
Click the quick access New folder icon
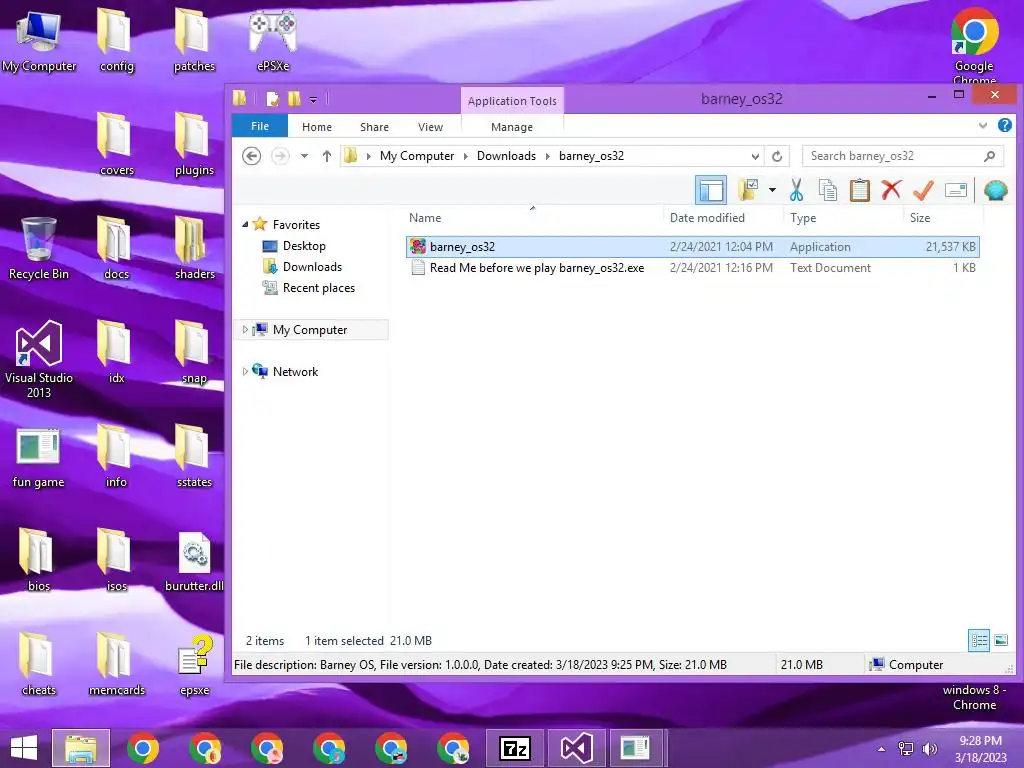click(x=295, y=99)
